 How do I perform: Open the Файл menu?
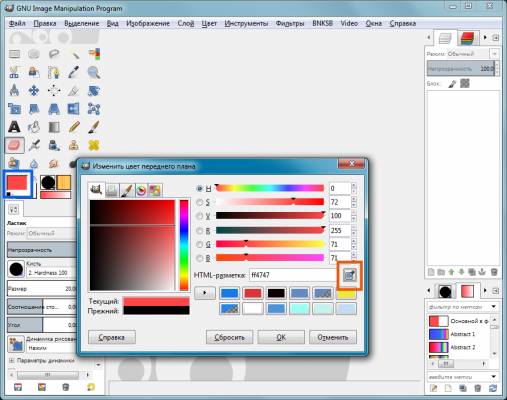(x=17, y=23)
